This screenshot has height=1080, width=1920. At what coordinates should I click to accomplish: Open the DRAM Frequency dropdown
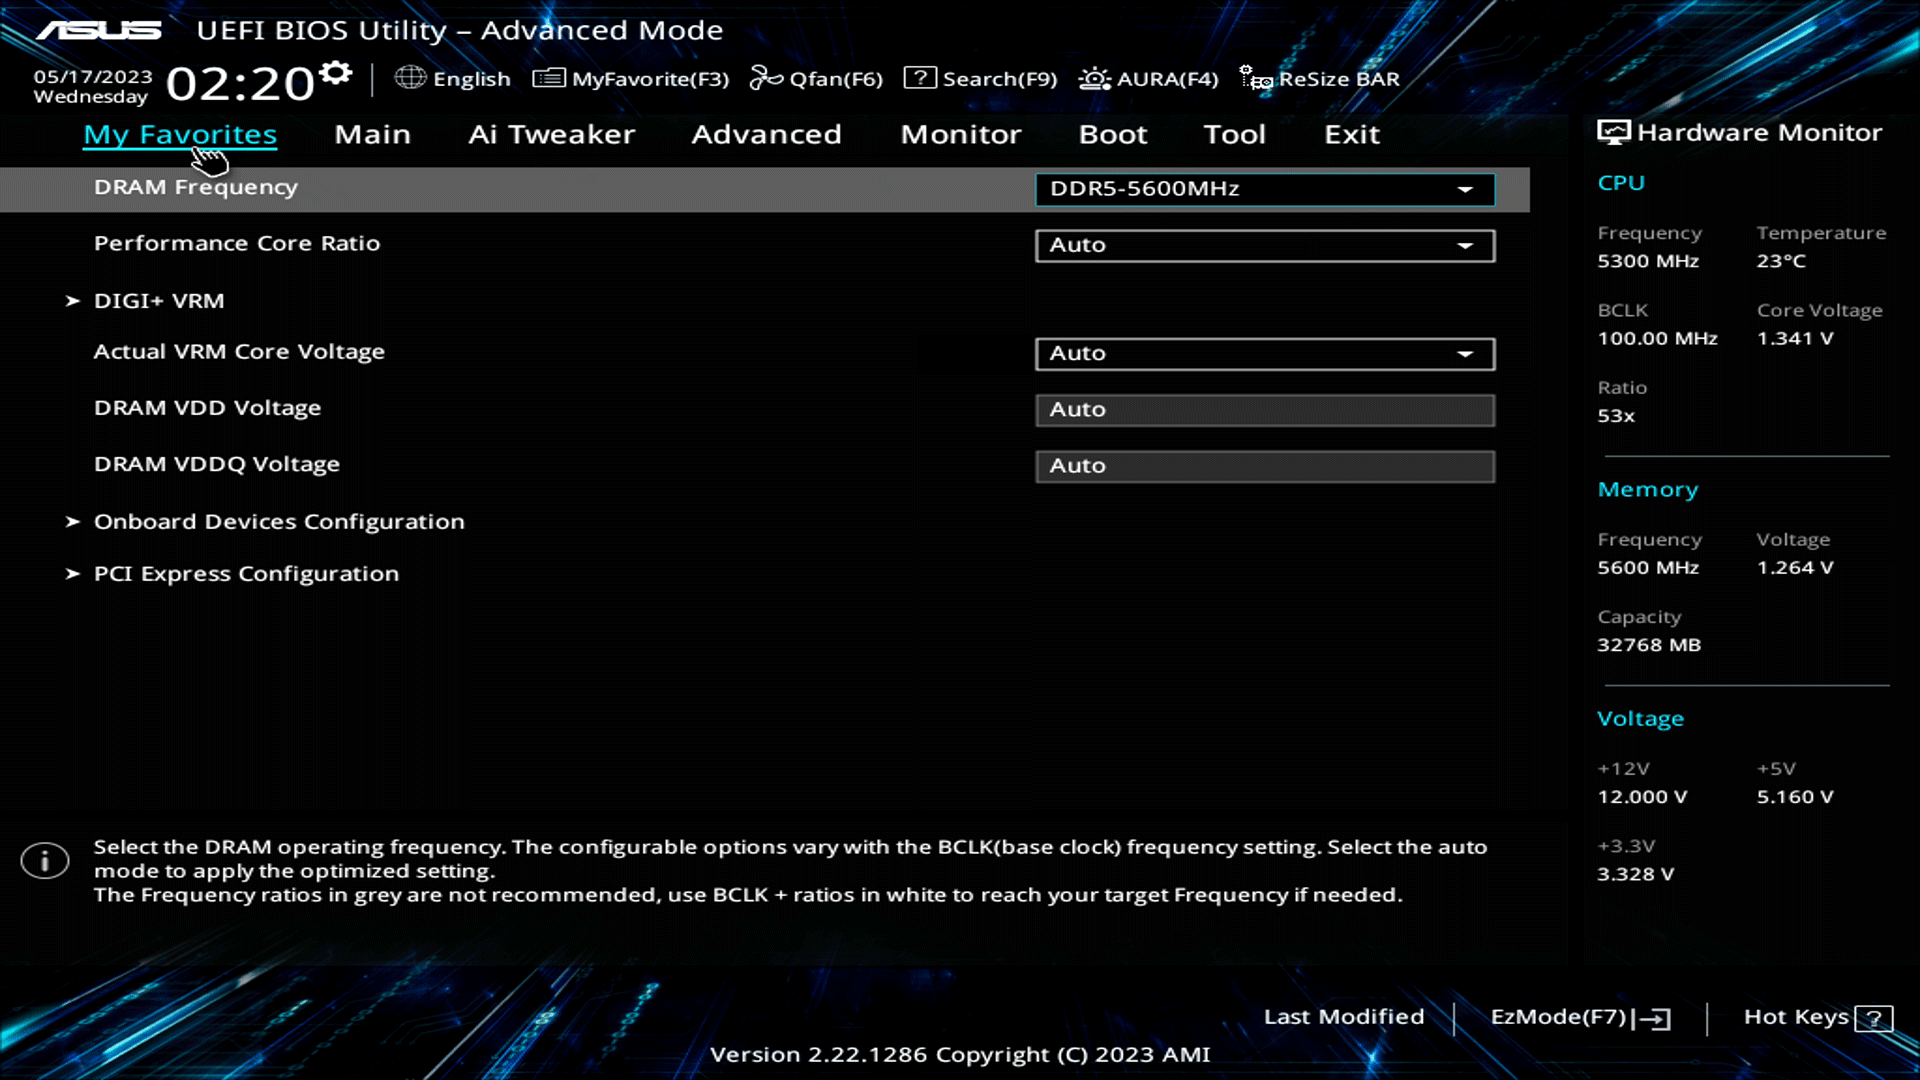pyautogui.click(x=1265, y=189)
